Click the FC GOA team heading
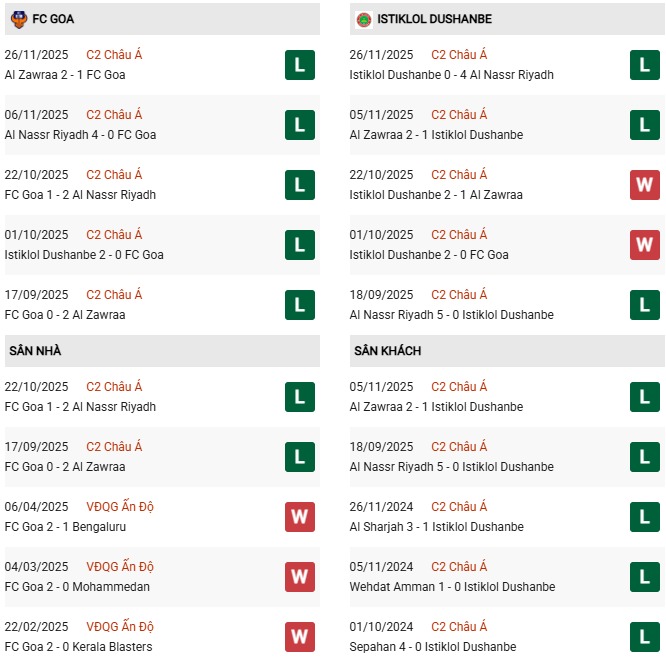 53,19
